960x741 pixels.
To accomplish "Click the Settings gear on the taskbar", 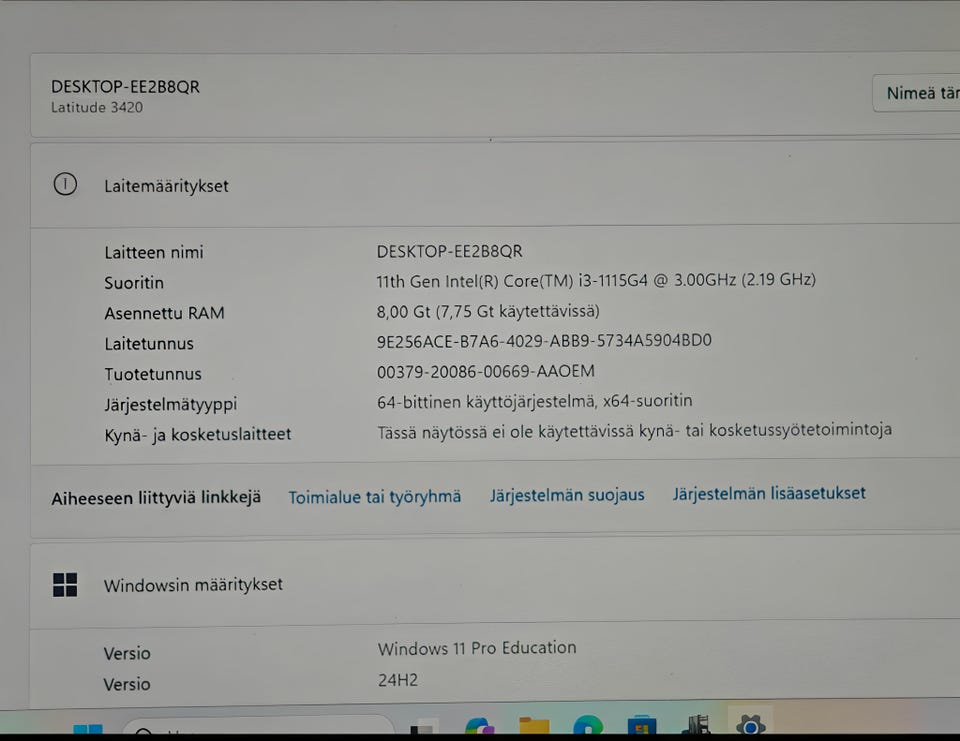I will (751, 724).
